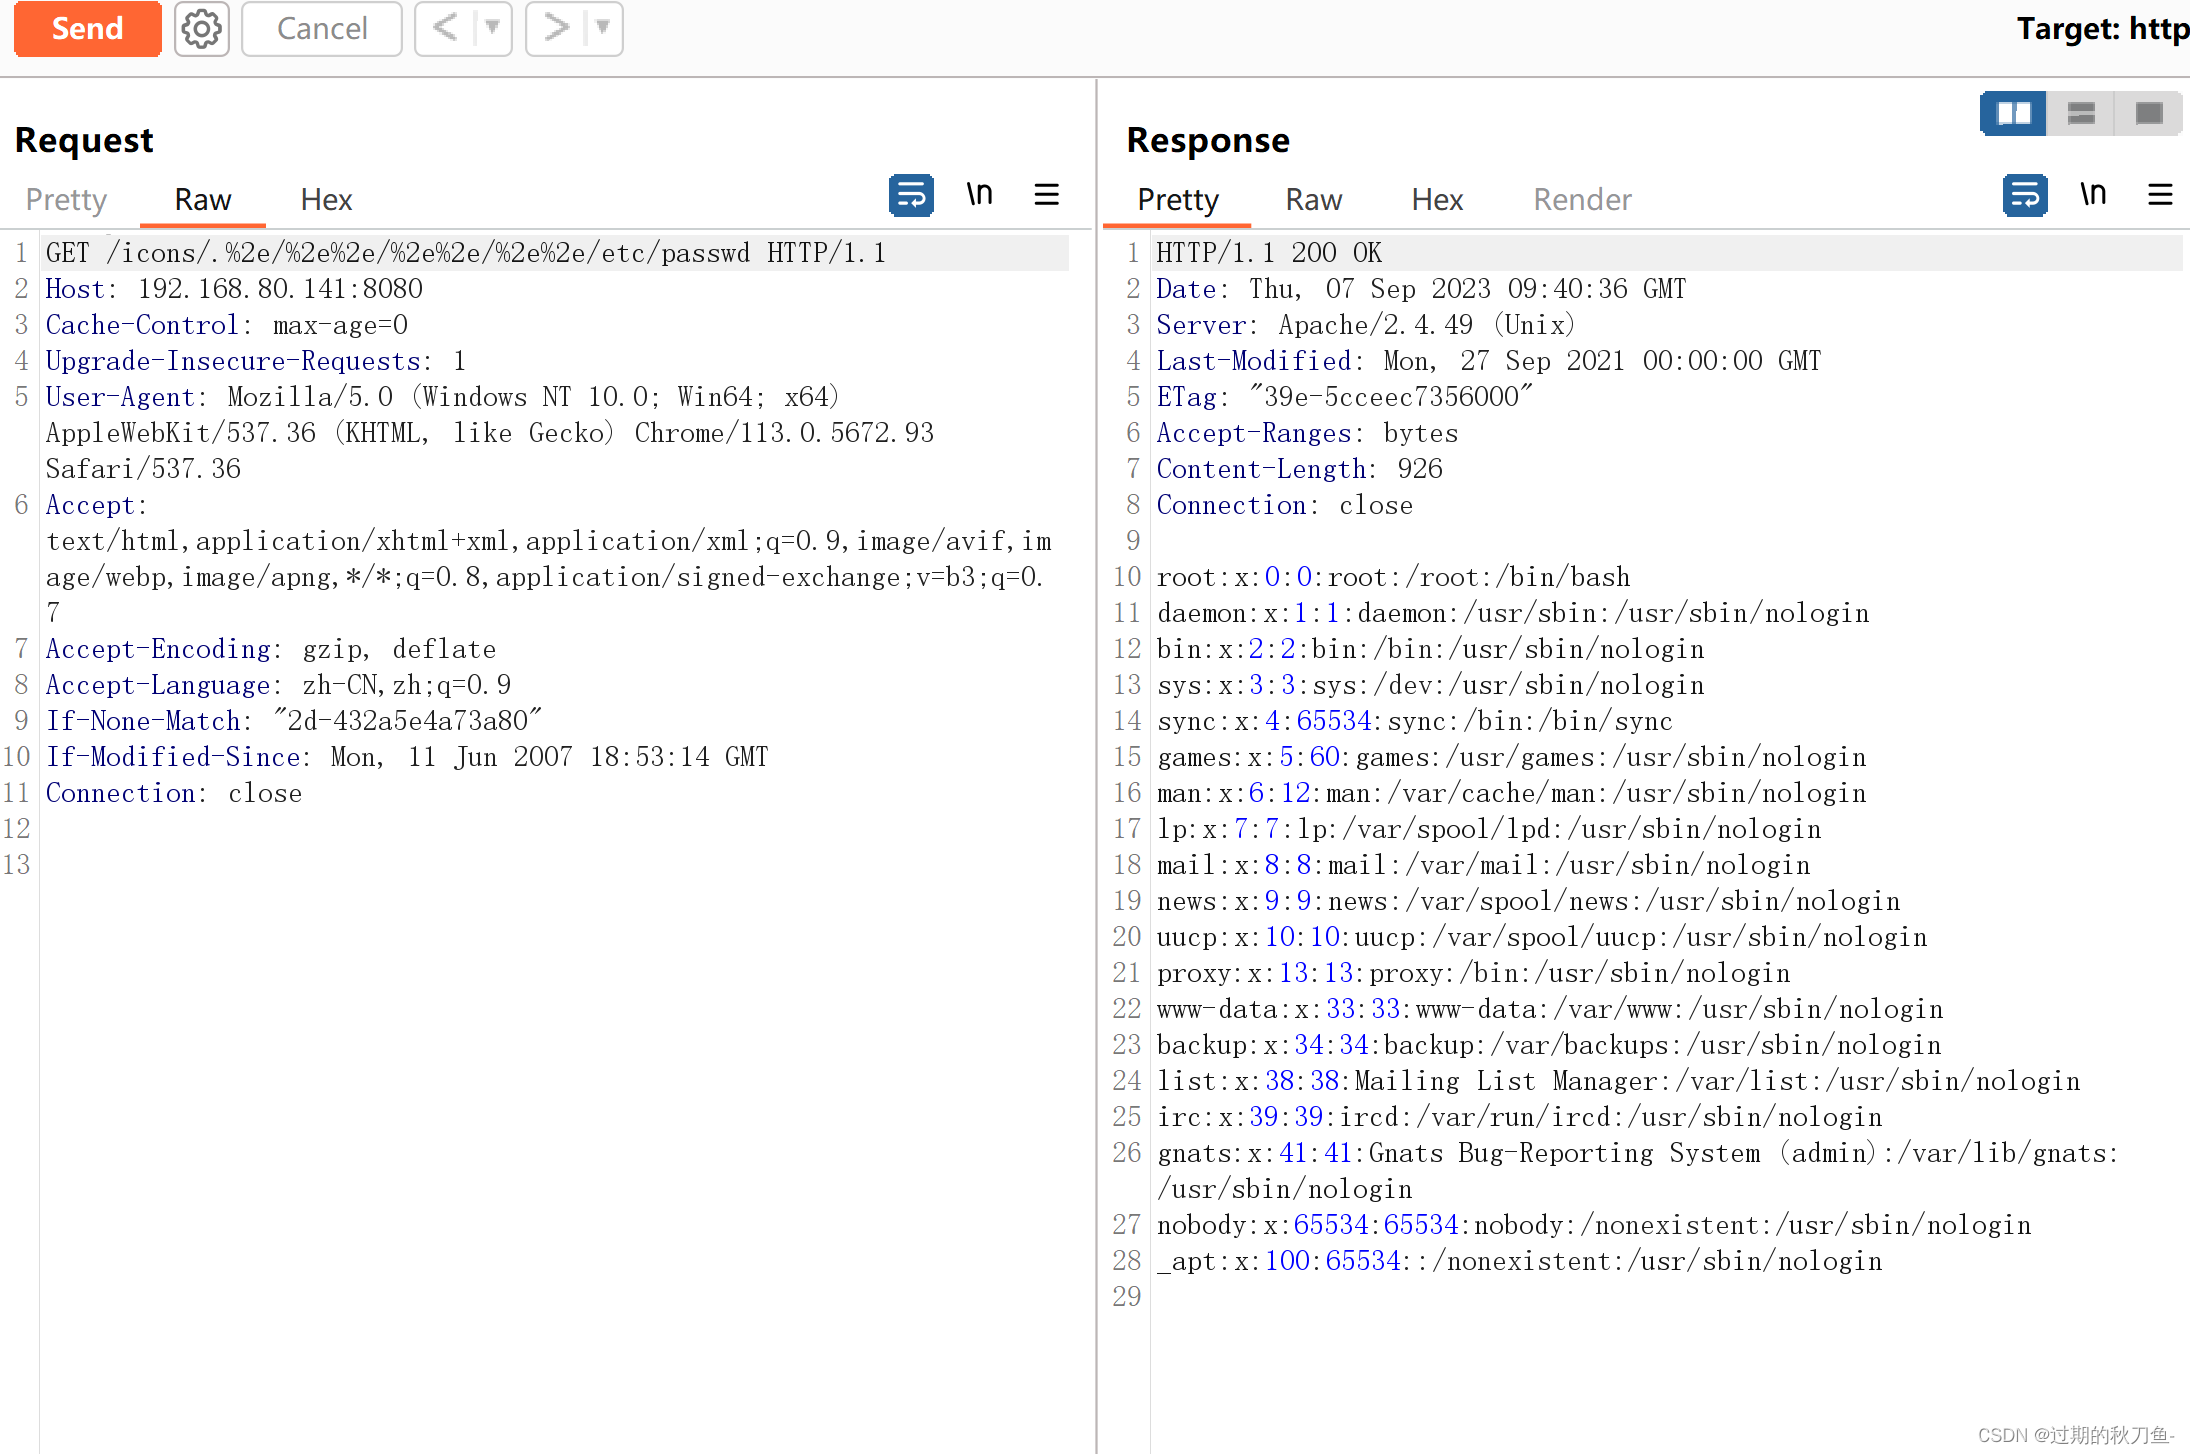Click the nobody:x:65534 passwd entry
This screenshot has height=1454, width=2190.
pos(1595,1225)
